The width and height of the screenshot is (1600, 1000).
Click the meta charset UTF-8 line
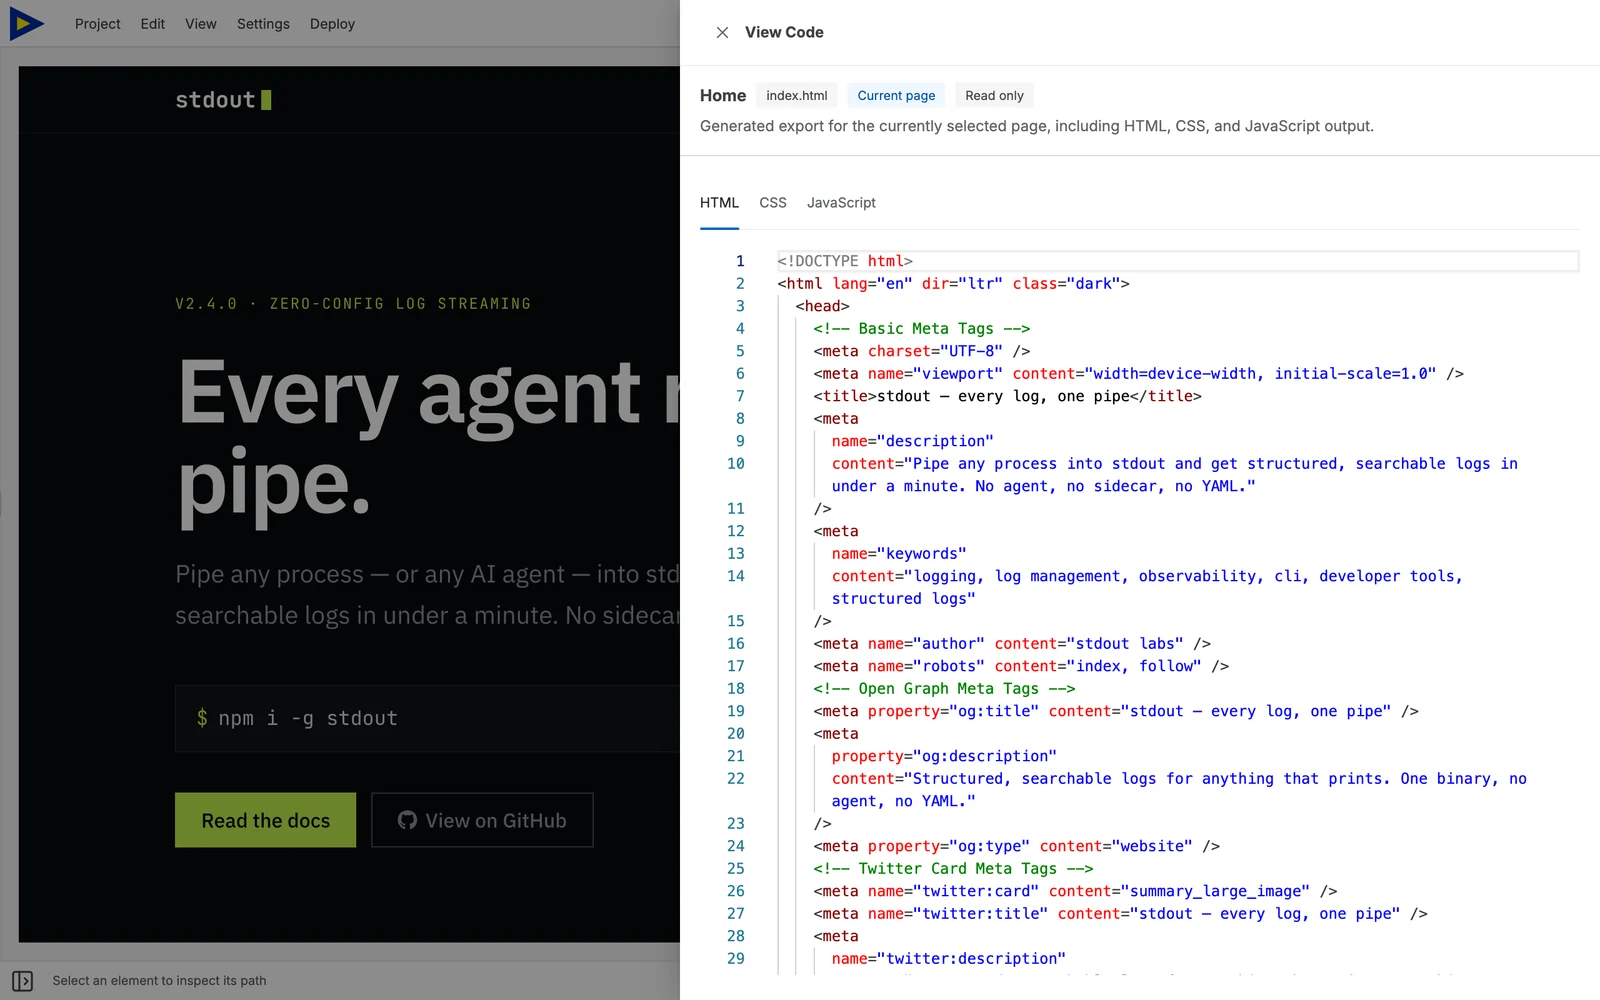pyautogui.click(x=922, y=351)
